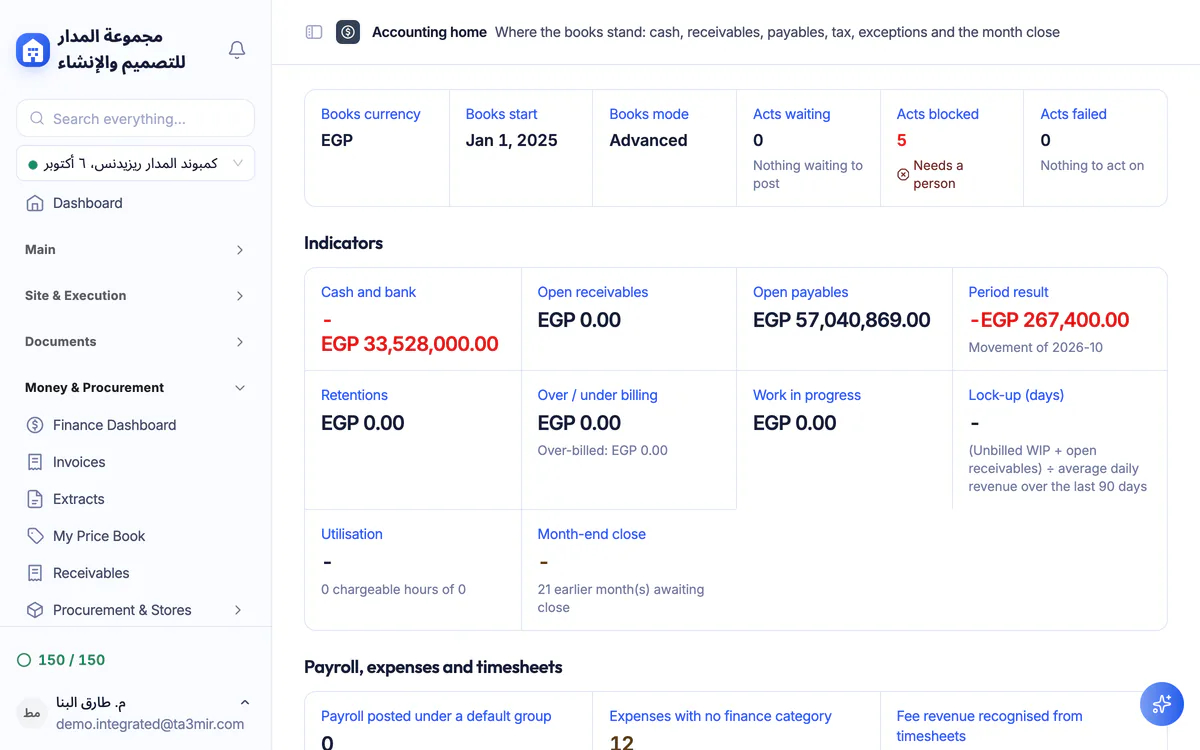Open the Cash and bank indicator

(x=368, y=292)
